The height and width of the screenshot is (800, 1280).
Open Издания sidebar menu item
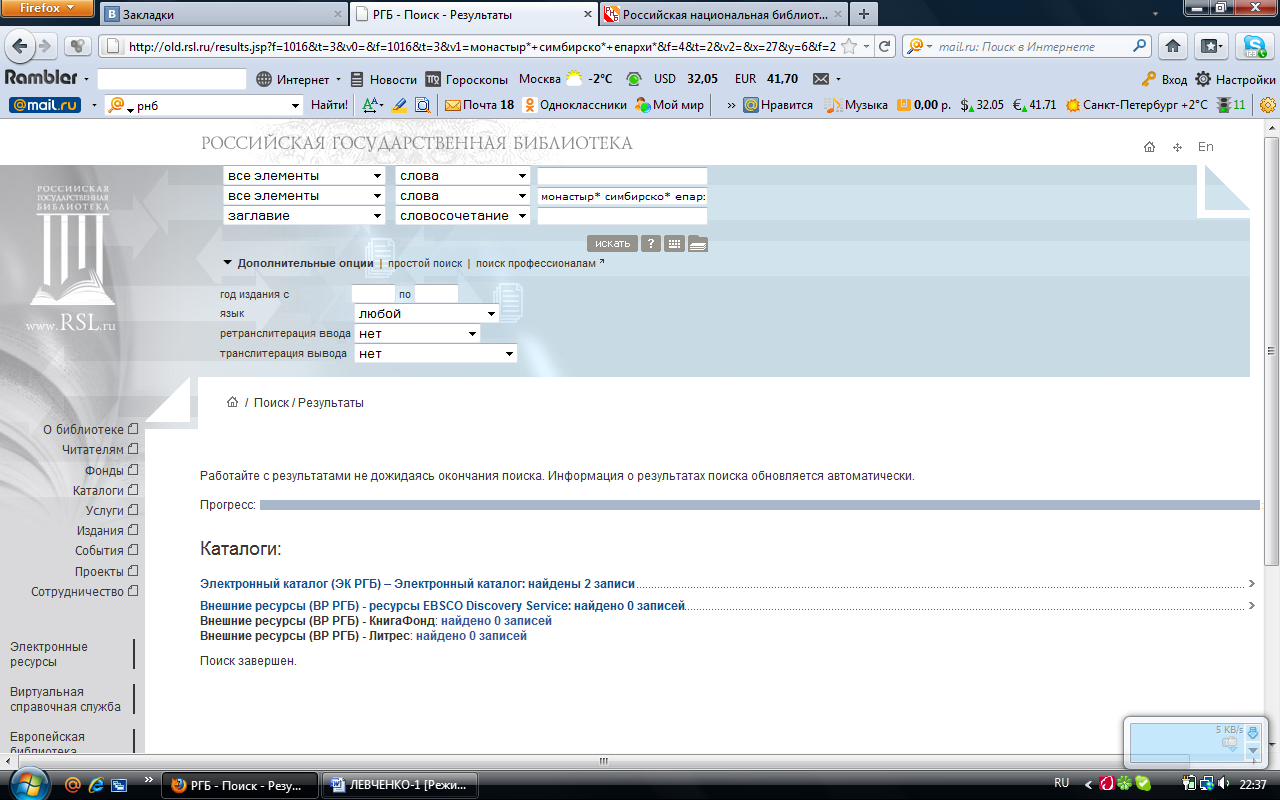[x=107, y=531]
